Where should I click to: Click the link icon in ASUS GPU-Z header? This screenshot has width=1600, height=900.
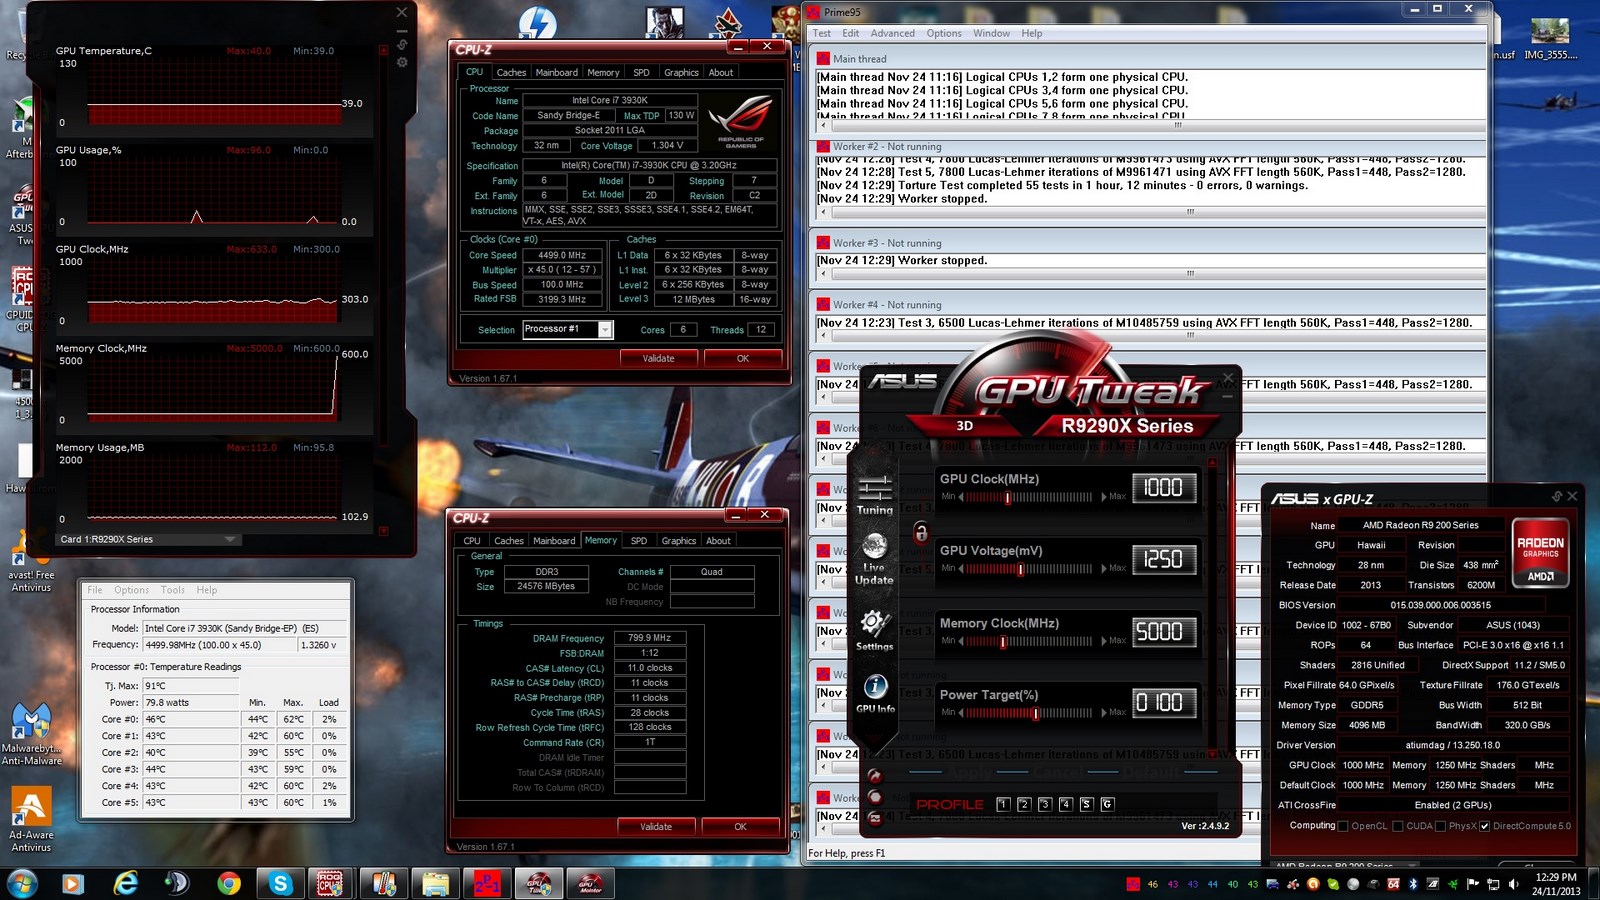1557,496
